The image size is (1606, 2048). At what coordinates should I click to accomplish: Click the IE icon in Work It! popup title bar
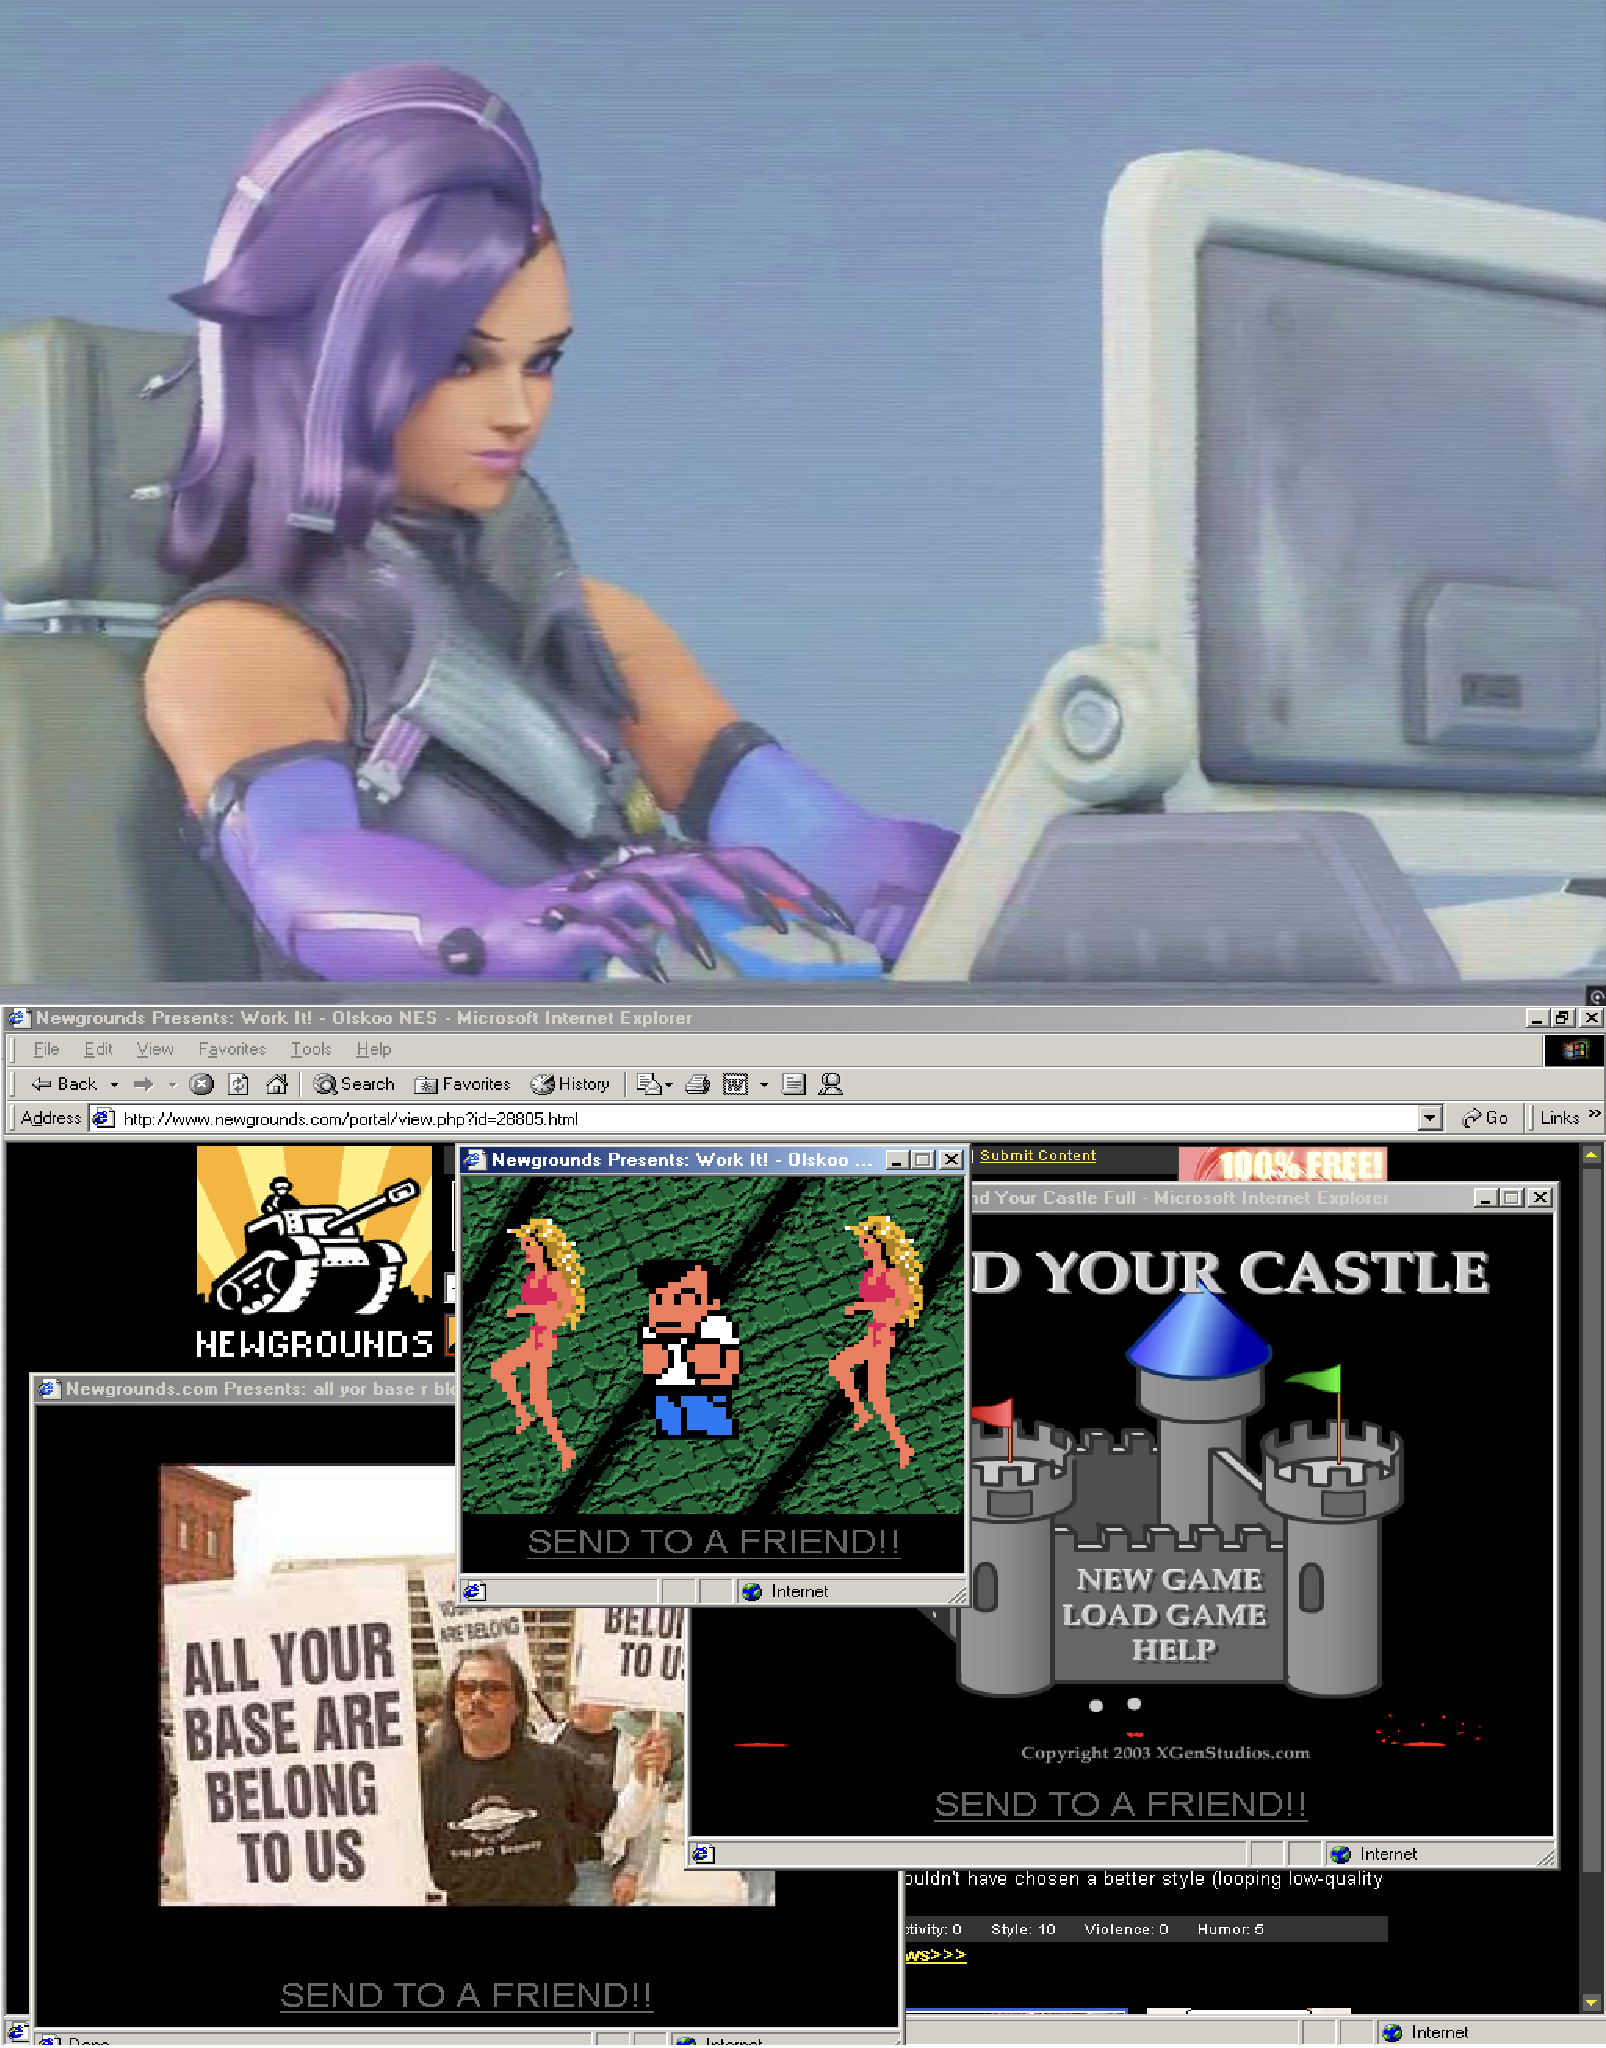(475, 1160)
